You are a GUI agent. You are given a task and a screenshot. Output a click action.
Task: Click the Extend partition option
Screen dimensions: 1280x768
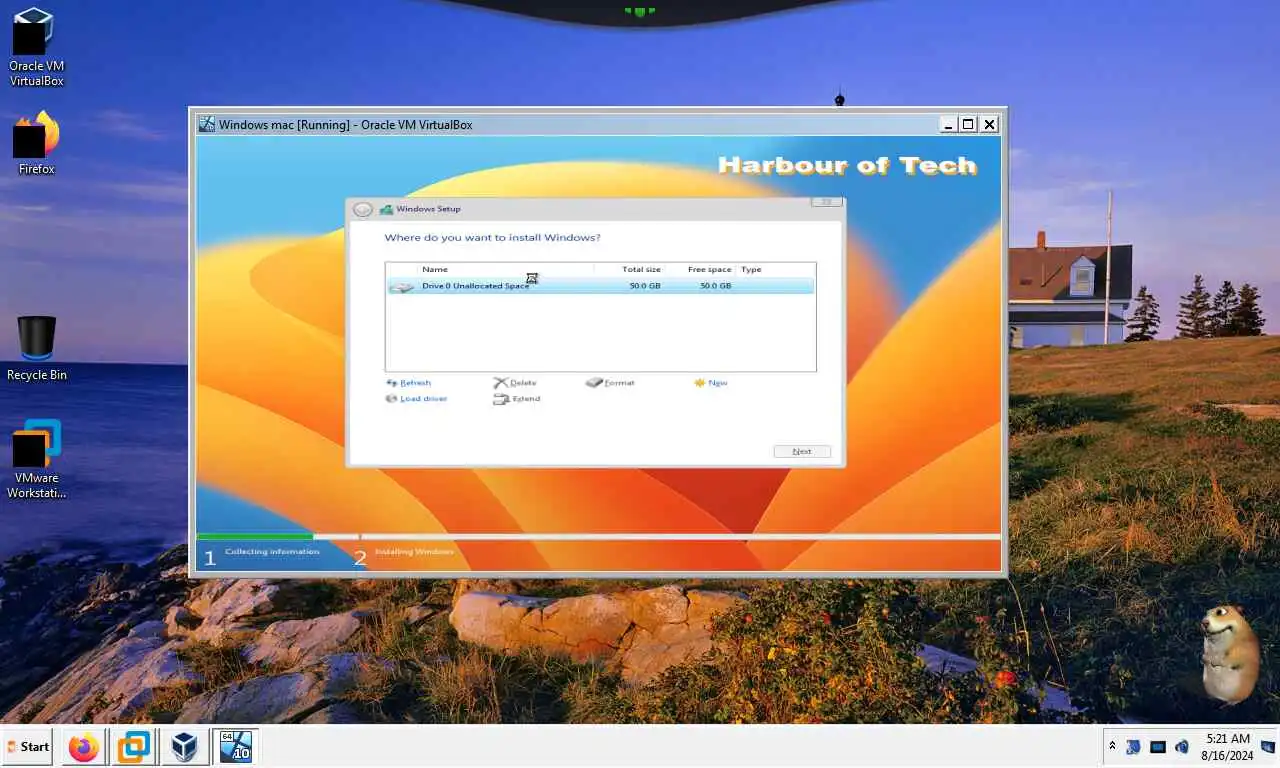[x=517, y=399]
